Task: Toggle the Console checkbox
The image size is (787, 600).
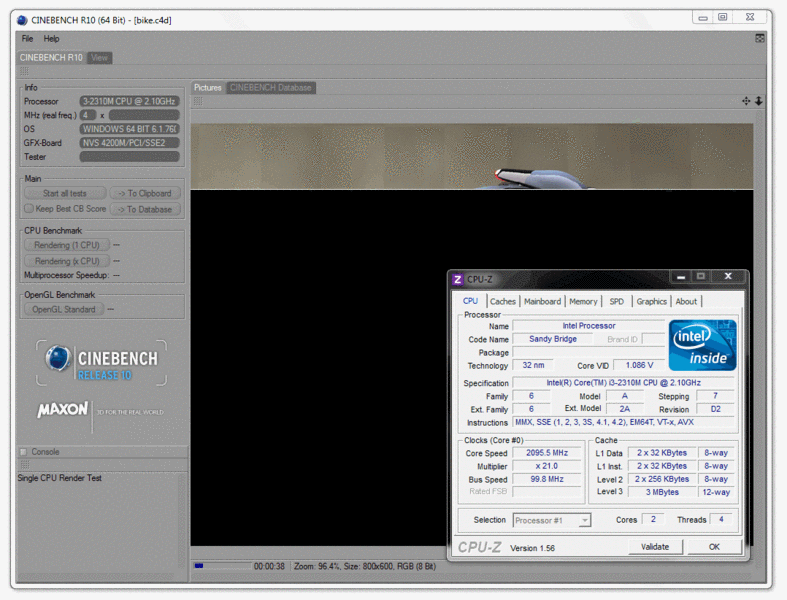Action: 23,452
